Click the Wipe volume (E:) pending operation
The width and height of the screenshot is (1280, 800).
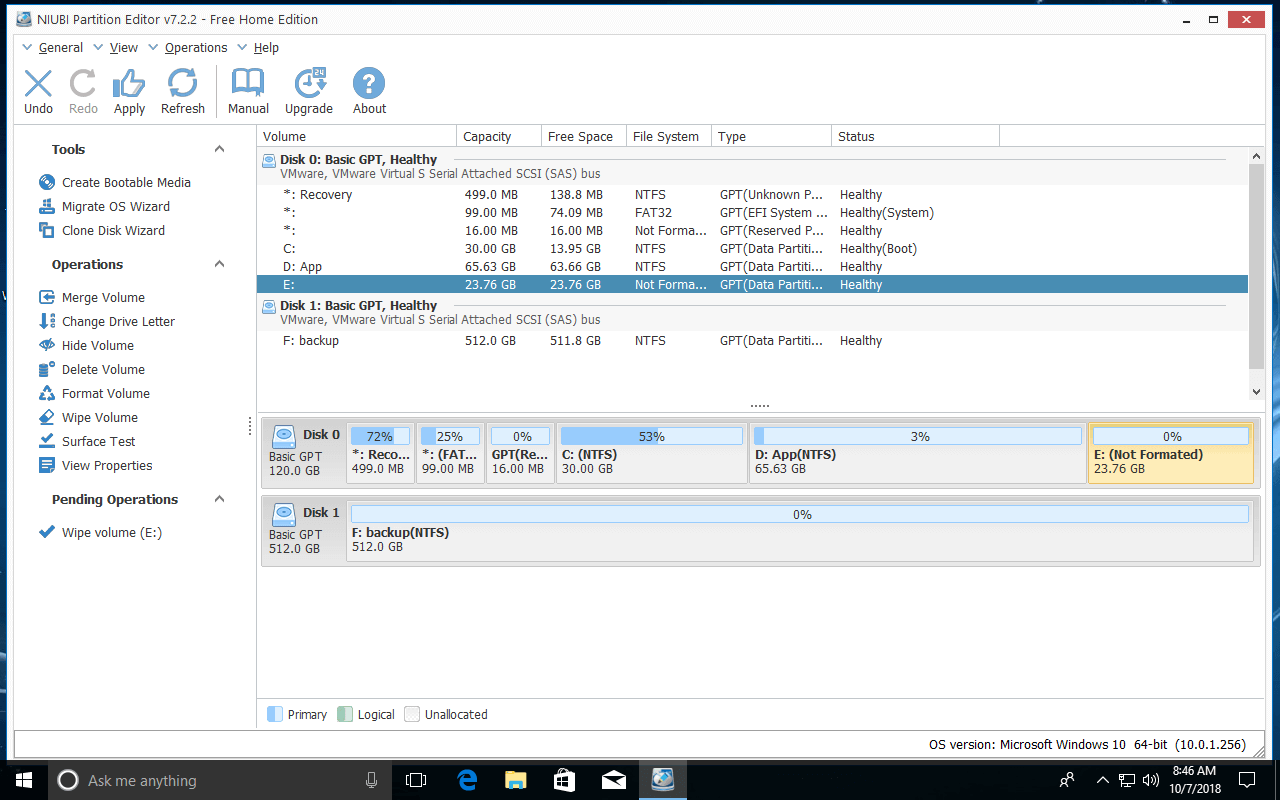tap(112, 532)
